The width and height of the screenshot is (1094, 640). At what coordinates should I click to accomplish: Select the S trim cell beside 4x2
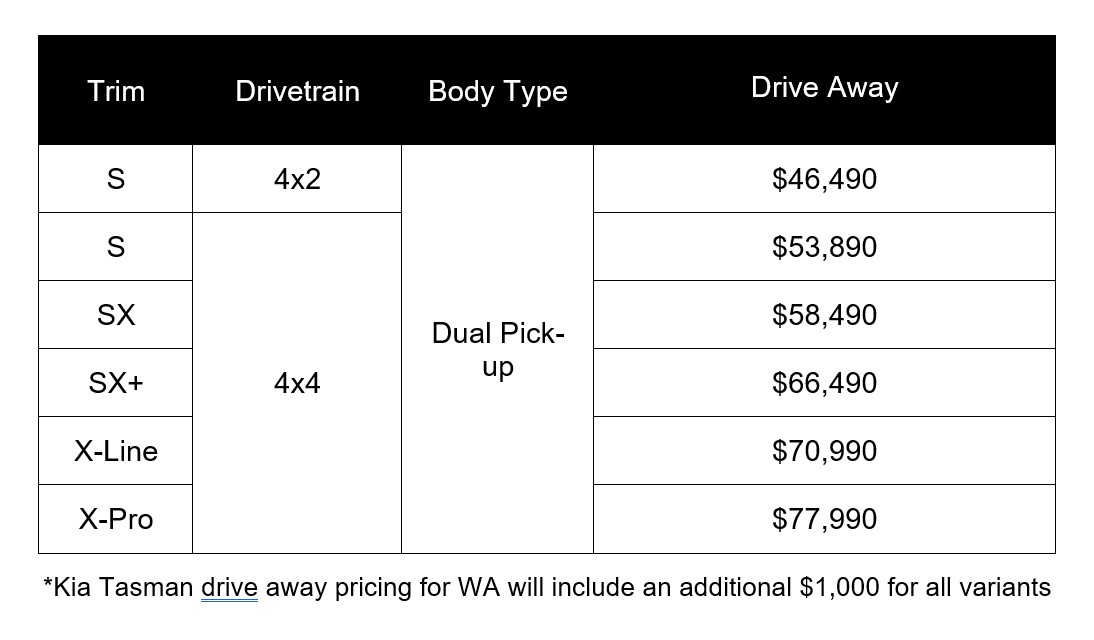tap(116, 179)
